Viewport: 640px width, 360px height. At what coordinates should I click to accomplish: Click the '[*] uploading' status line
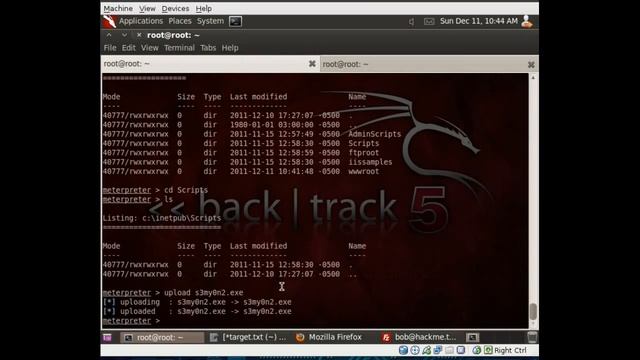pyautogui.click(x=197, y=302)
